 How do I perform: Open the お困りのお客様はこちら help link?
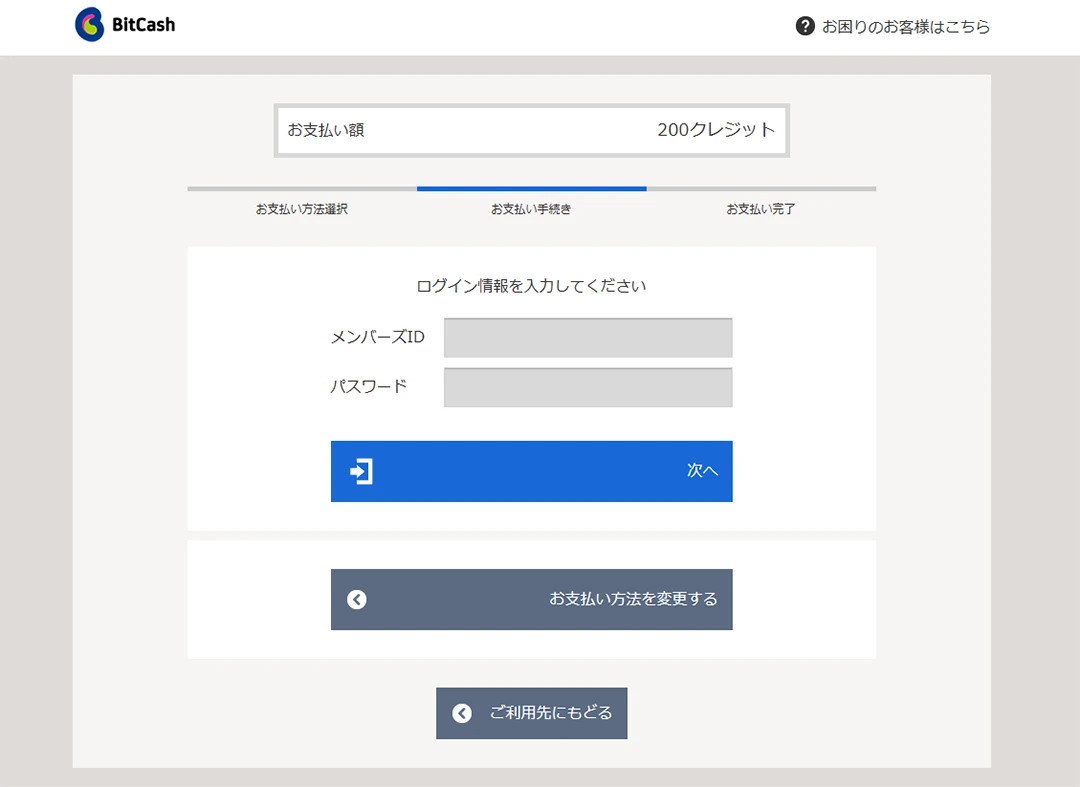click(x=905, y=27)
